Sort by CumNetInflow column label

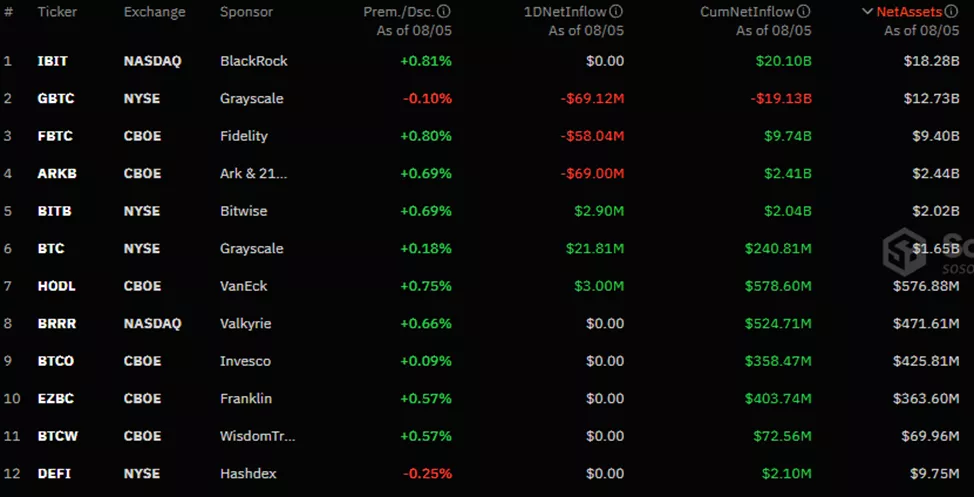748,12
